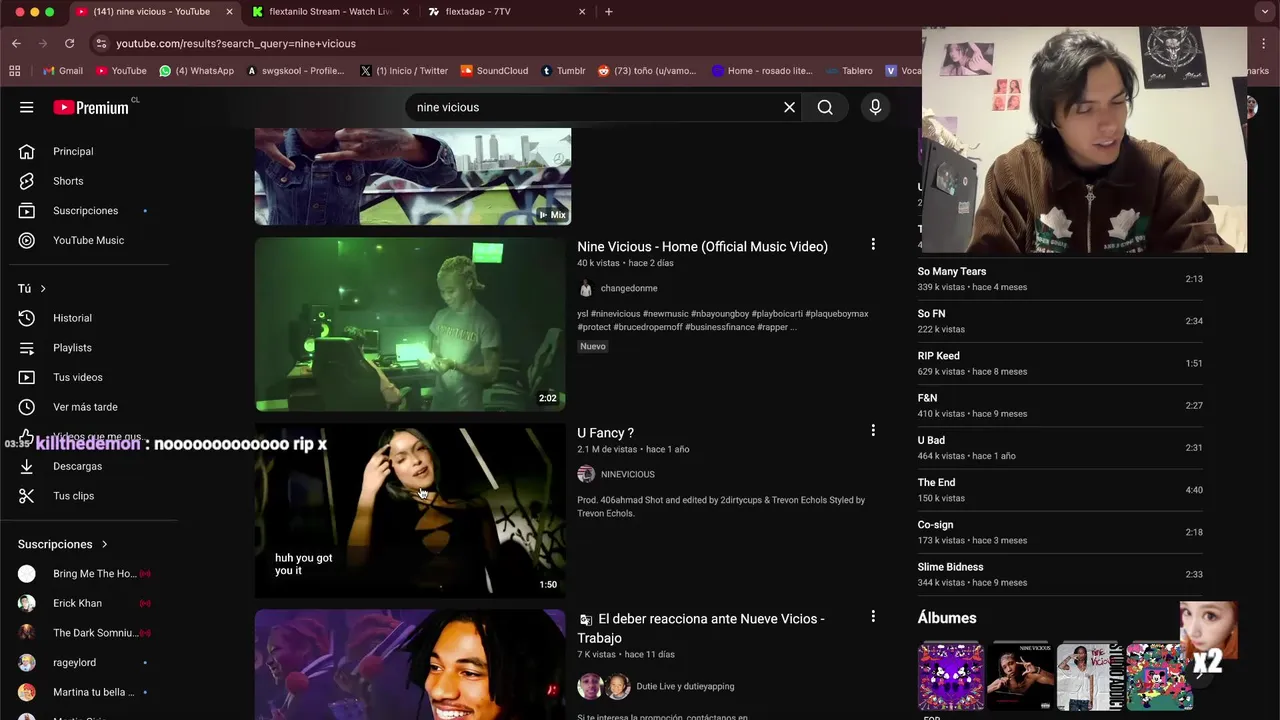This screenshot has height=720, width=1280.
Task: Open YouTube Music in sidebar
Action: (x=90, y=240)
